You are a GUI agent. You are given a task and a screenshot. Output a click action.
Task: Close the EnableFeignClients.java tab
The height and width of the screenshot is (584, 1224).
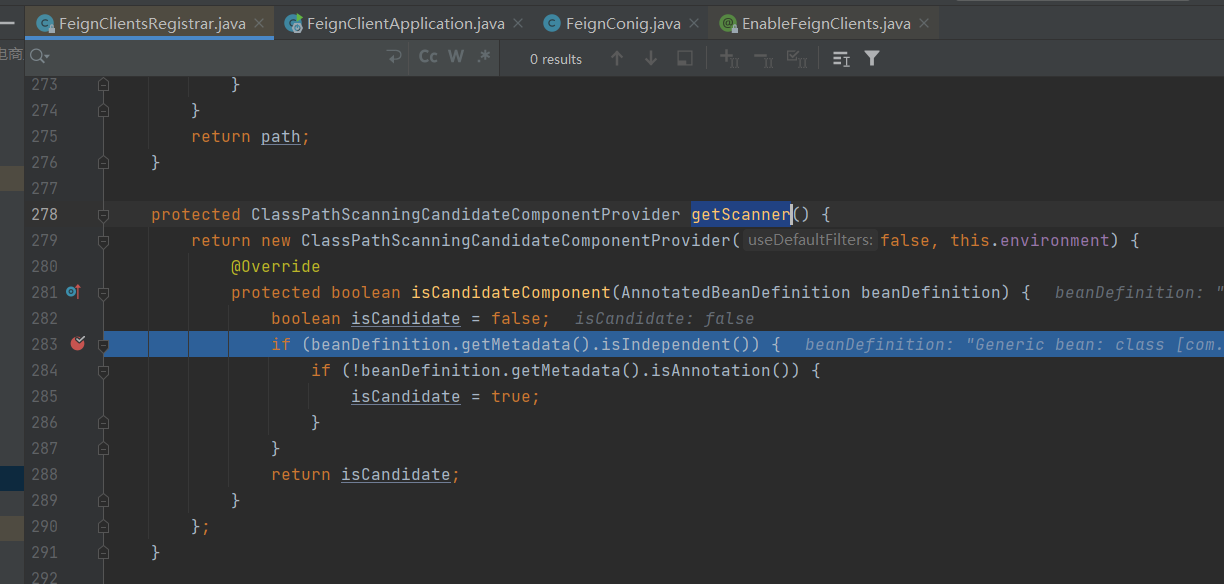tap(923, 23)
